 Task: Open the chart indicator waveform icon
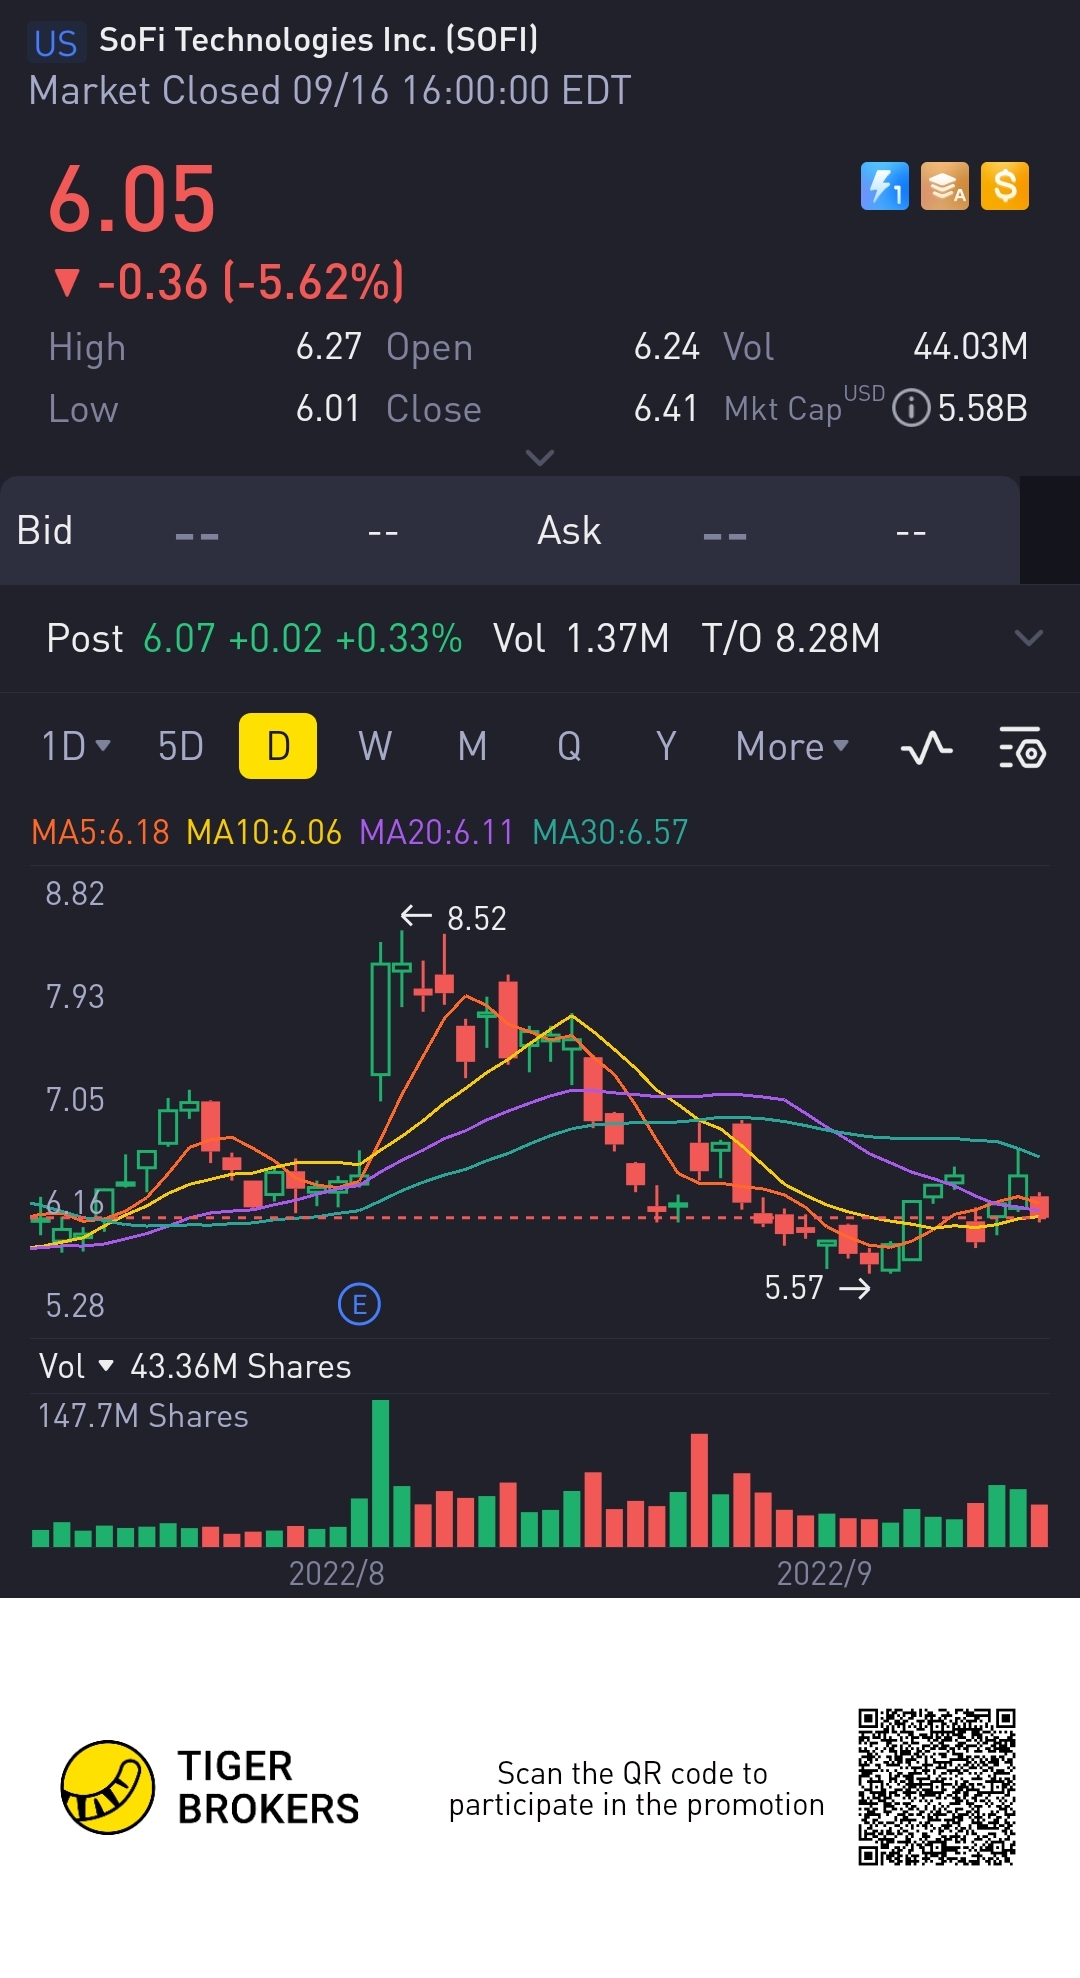click(927, 747)
